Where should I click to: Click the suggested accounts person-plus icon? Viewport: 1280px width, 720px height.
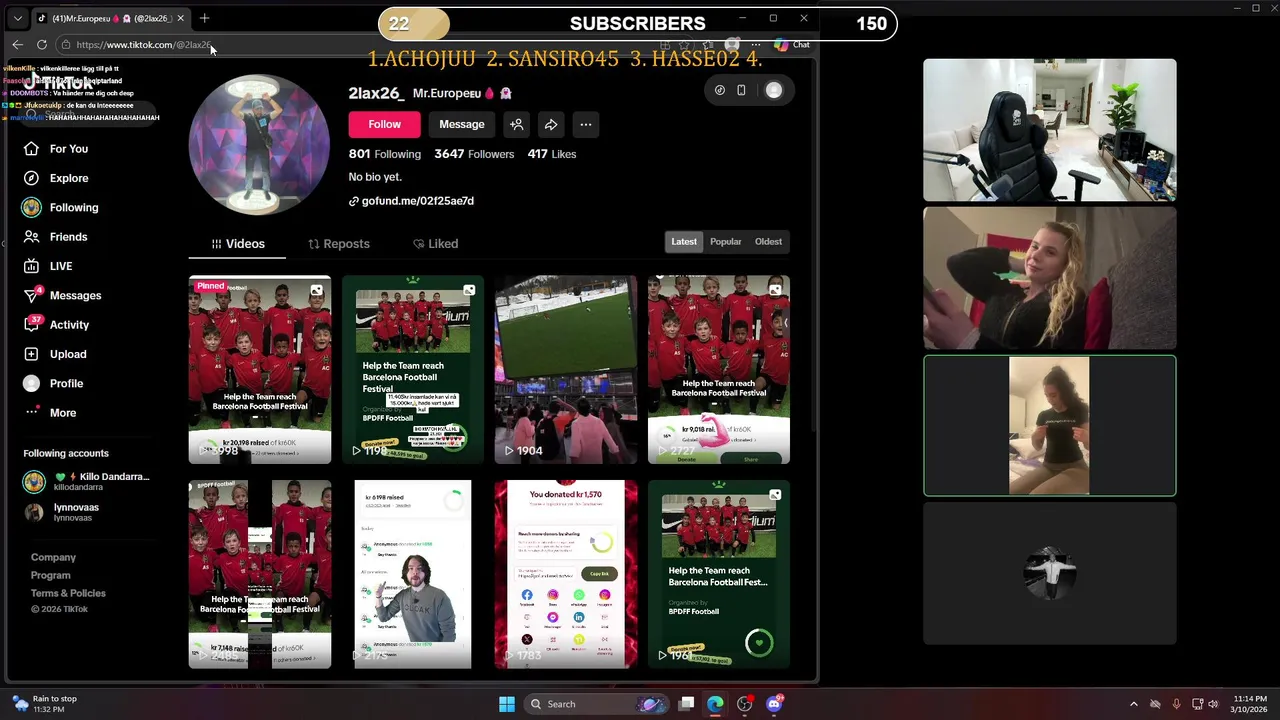(517, 124)
